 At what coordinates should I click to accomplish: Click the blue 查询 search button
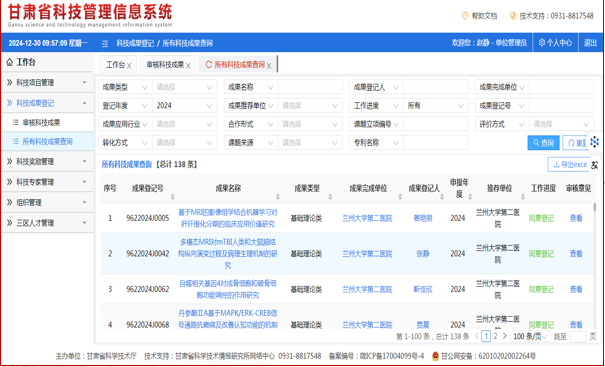pyautogui.click(x=543, y=143)
